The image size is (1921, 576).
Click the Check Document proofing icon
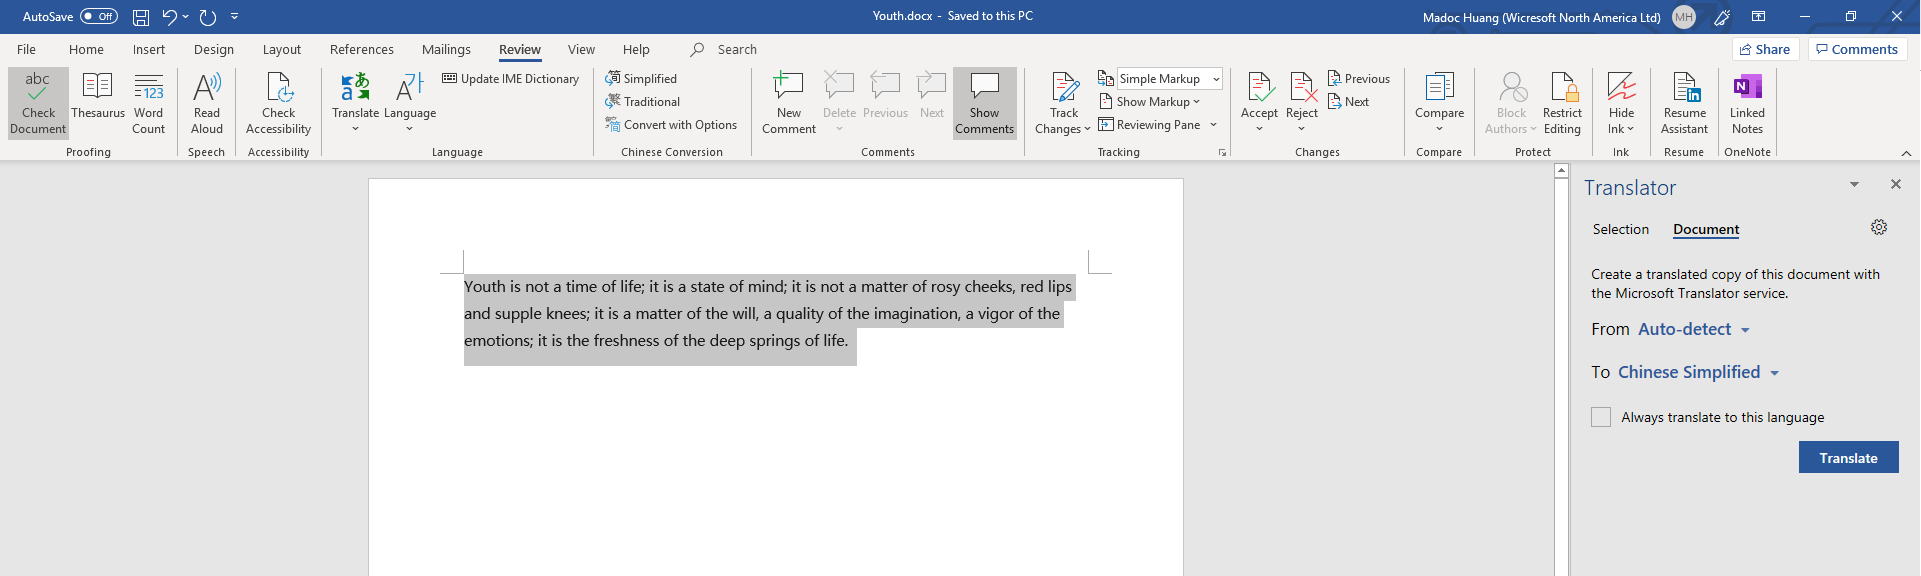(38, 102)
